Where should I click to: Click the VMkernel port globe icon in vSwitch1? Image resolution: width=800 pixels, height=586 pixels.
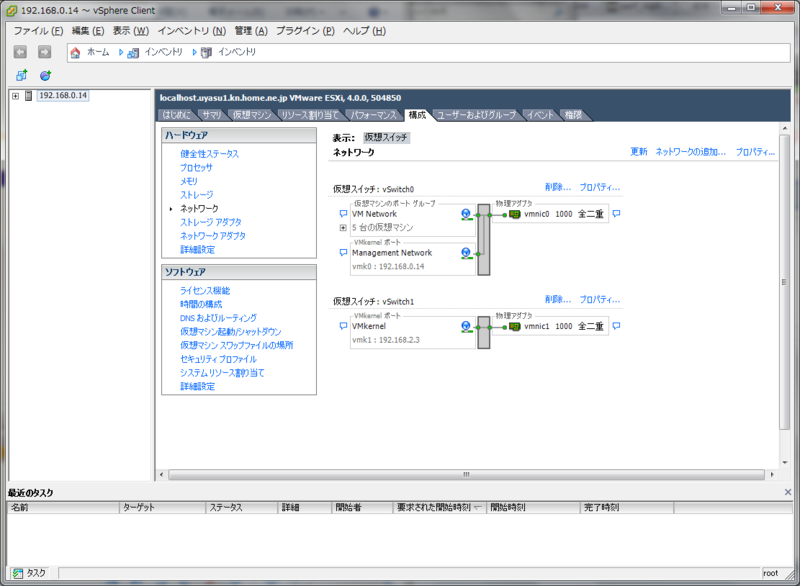coord(466,326)
